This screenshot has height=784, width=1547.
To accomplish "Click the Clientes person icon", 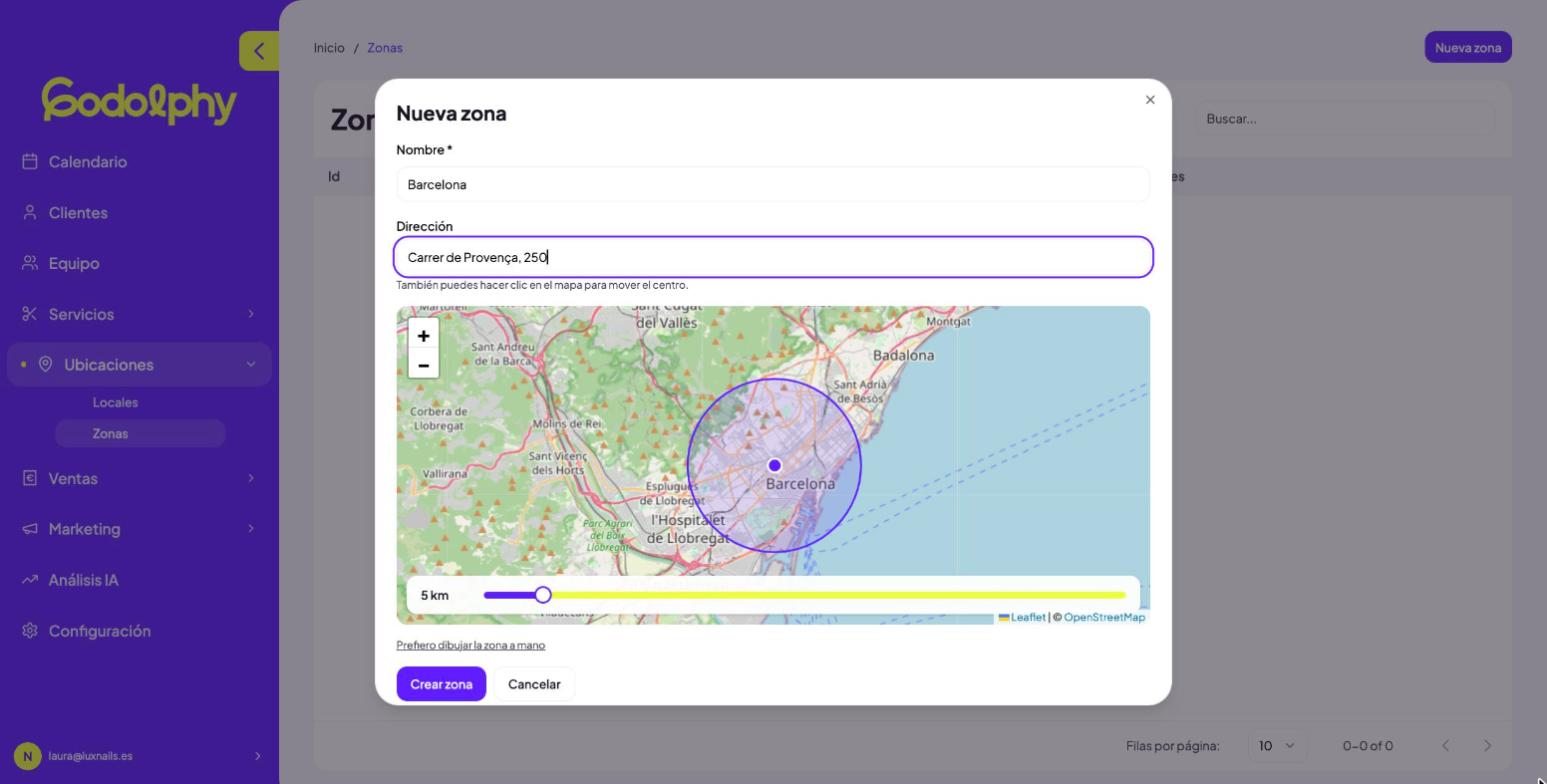I will 30,212.
